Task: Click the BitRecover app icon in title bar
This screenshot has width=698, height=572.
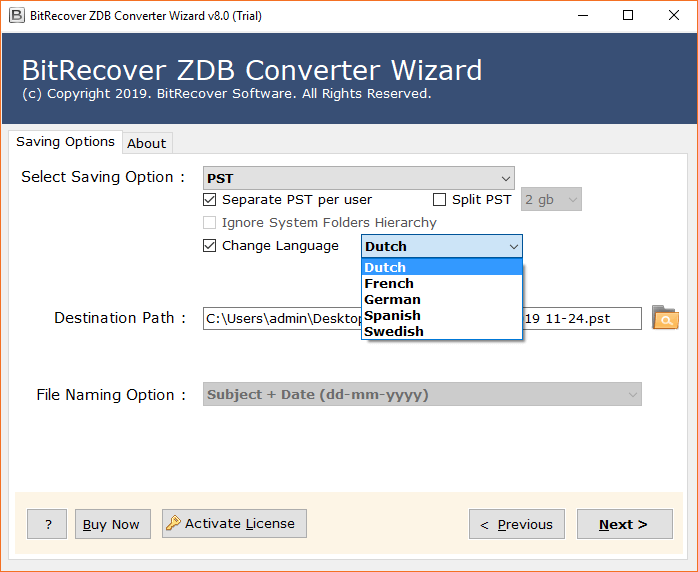Action: pos(16,15)
